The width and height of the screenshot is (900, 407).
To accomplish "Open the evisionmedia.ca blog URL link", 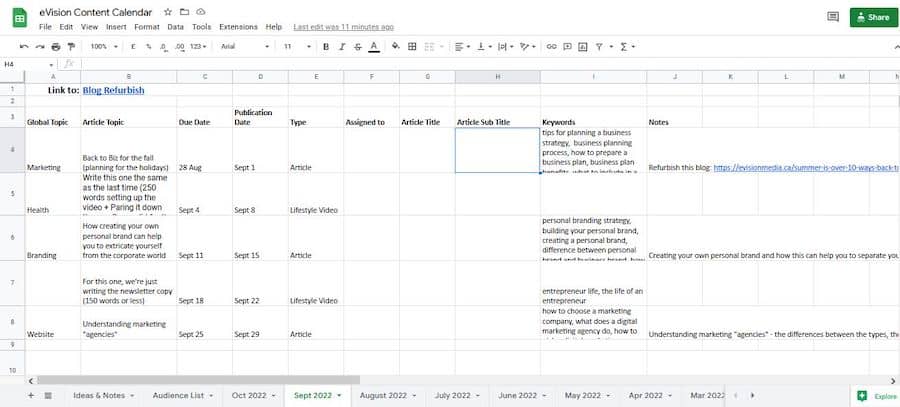I will [806, 168].
